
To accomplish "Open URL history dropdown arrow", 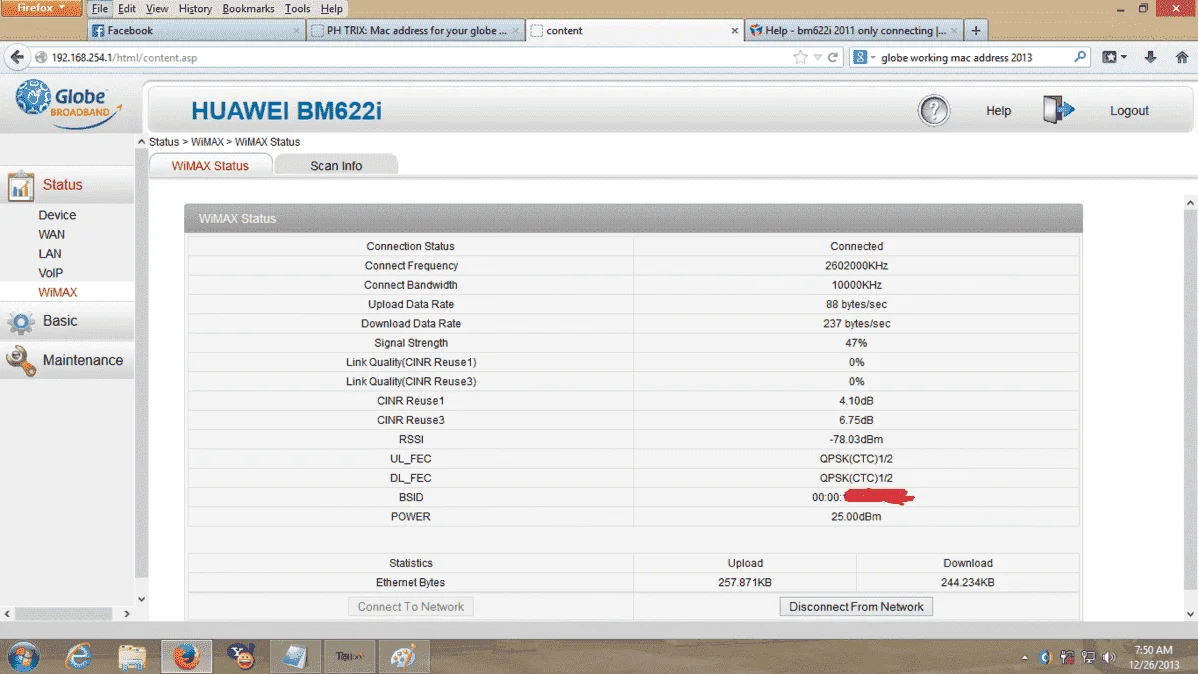I will click(818, 57).
